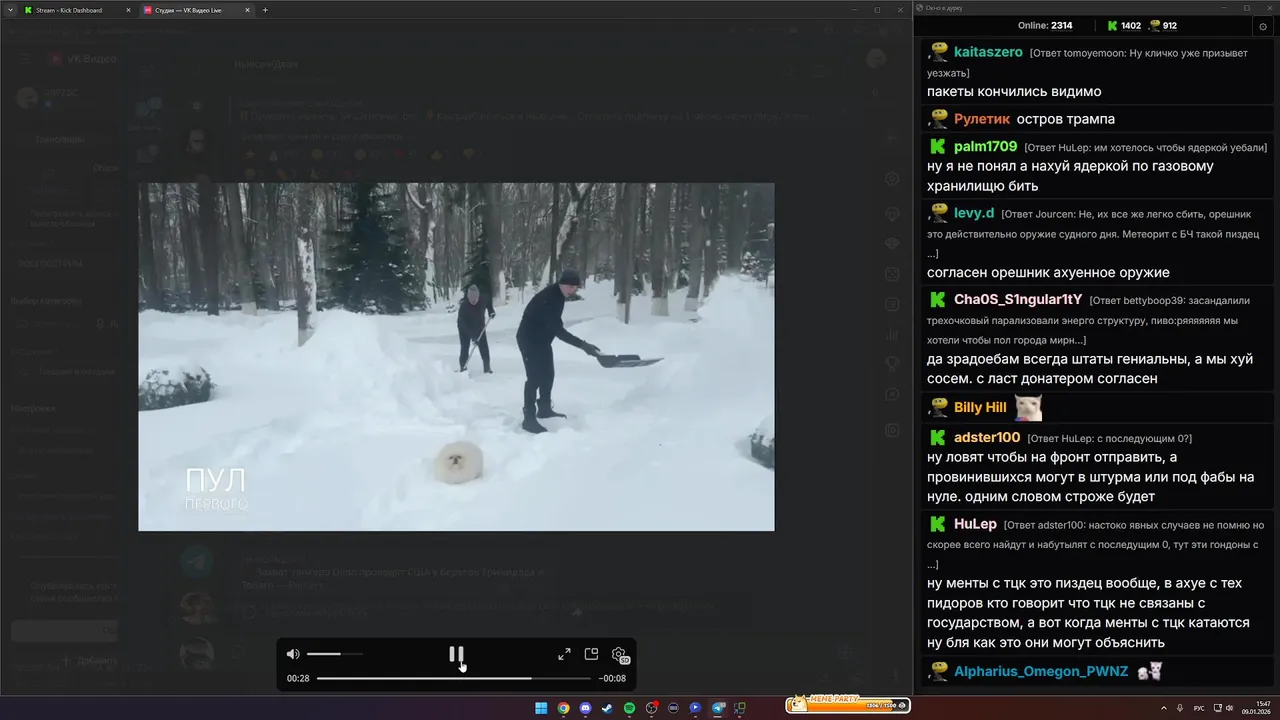Click the message "остров трампа"

[x=1065, y=119]
